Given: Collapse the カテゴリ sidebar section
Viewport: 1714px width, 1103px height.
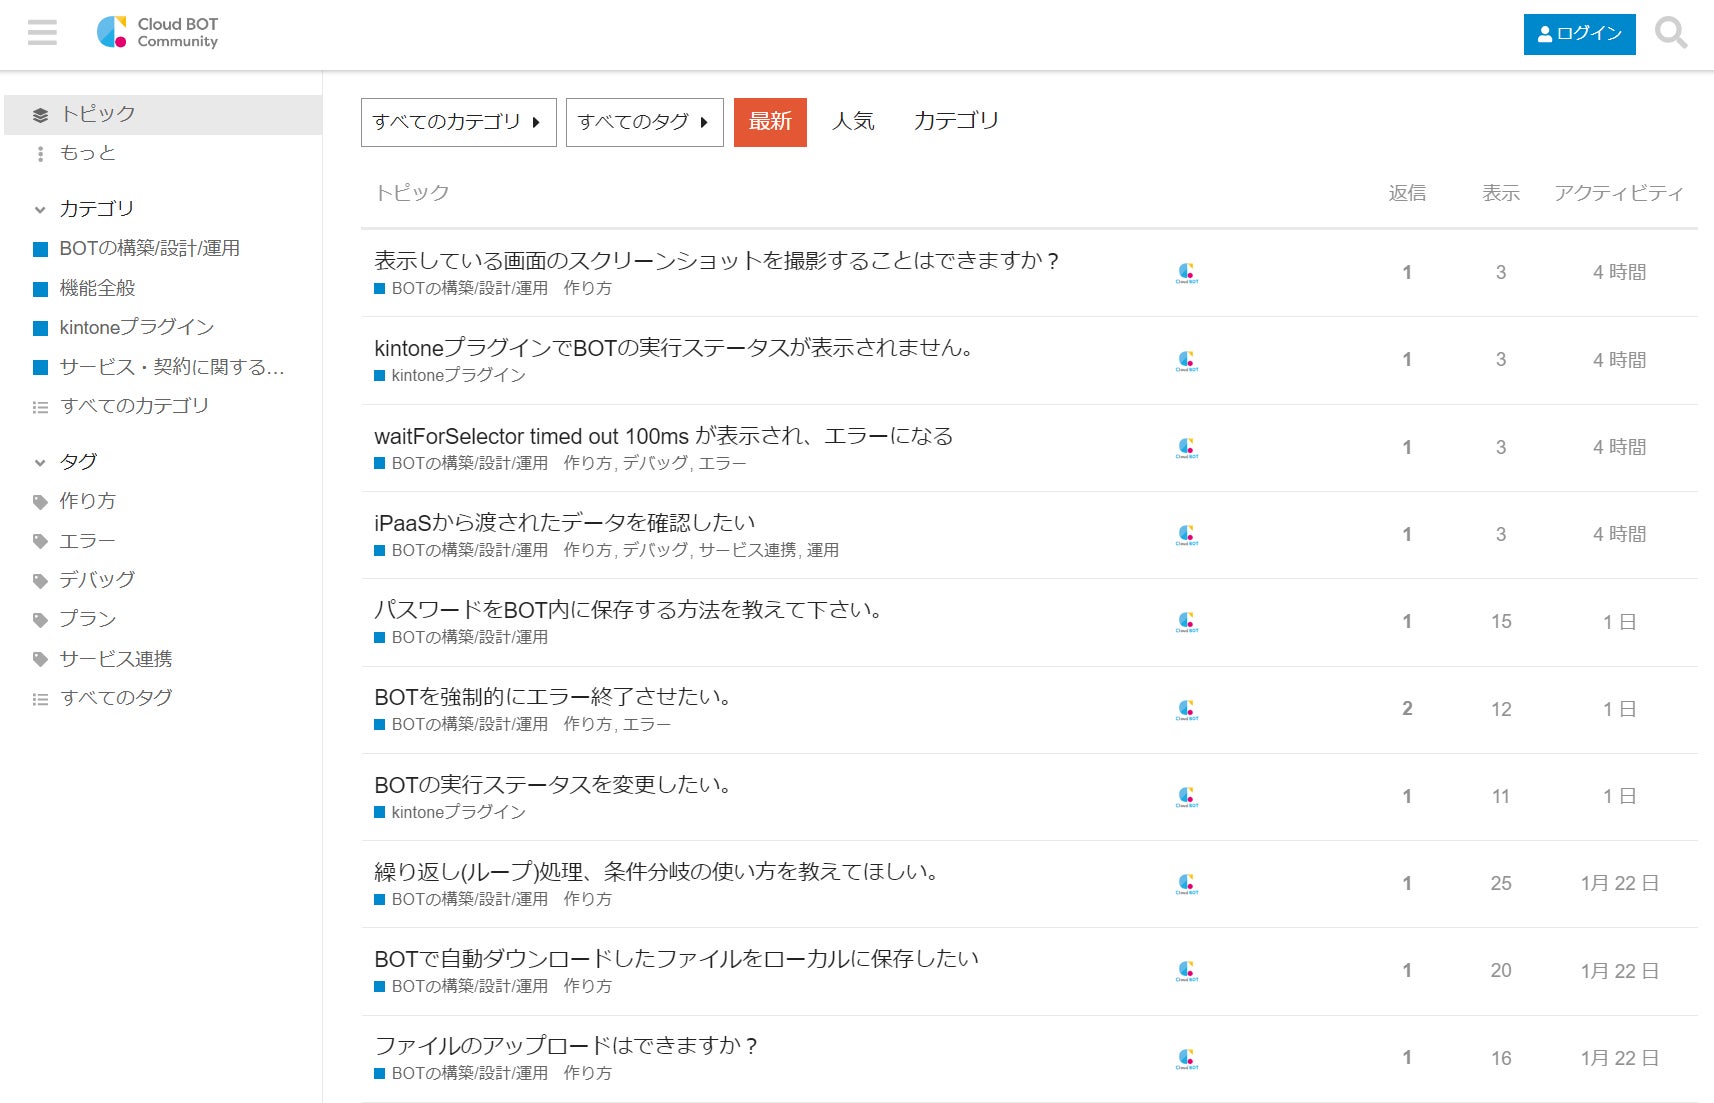Looking at the screenshot, I should (x=40, y=210).
